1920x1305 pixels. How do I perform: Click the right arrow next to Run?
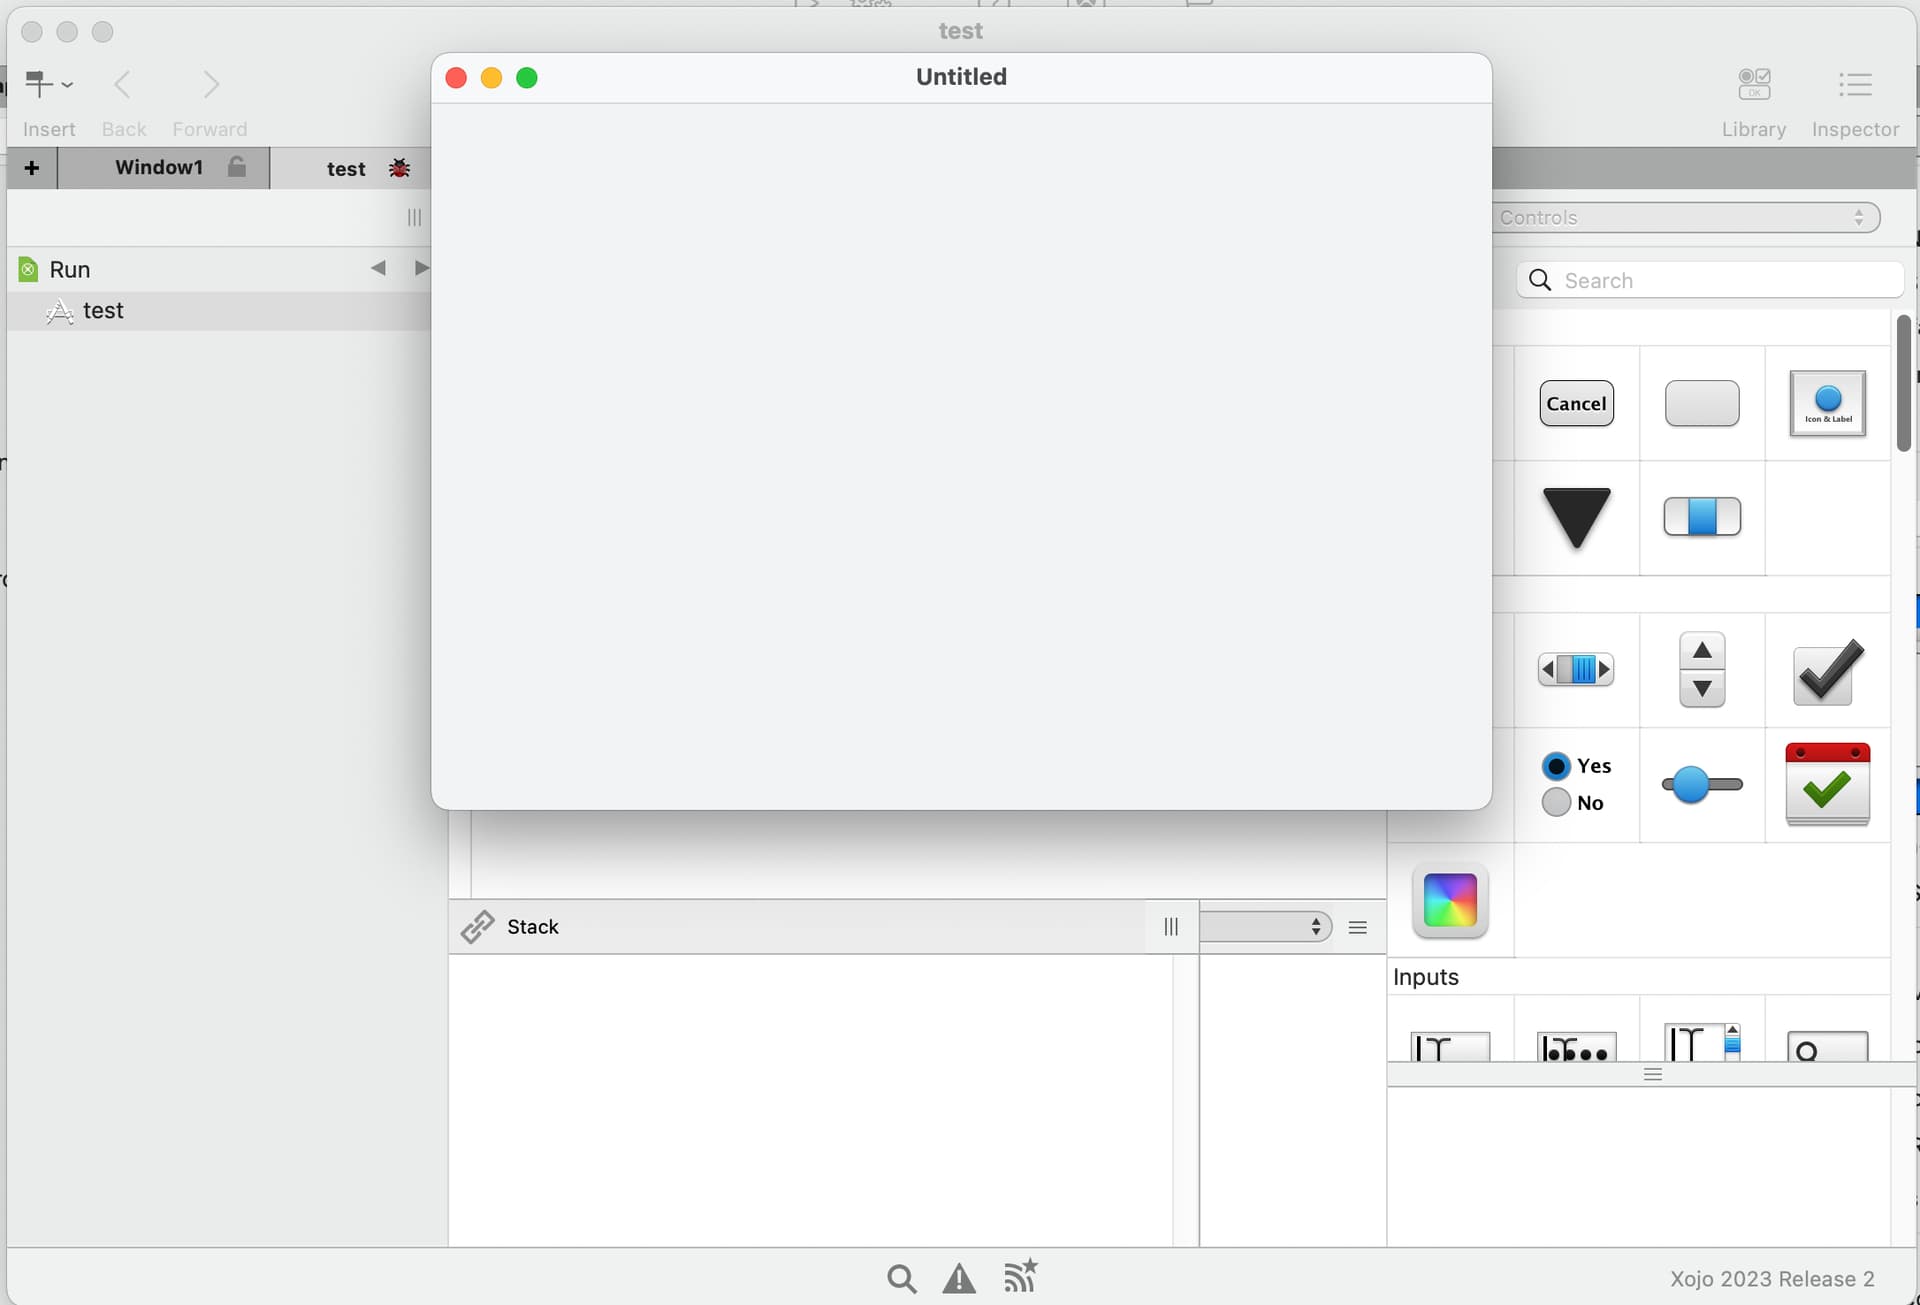[x=421, y=268]
